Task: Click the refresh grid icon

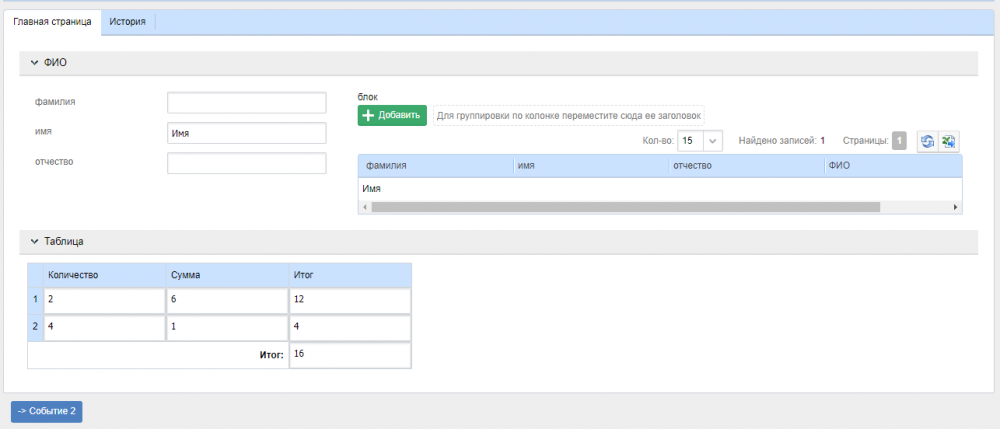Action: point(927,142)
